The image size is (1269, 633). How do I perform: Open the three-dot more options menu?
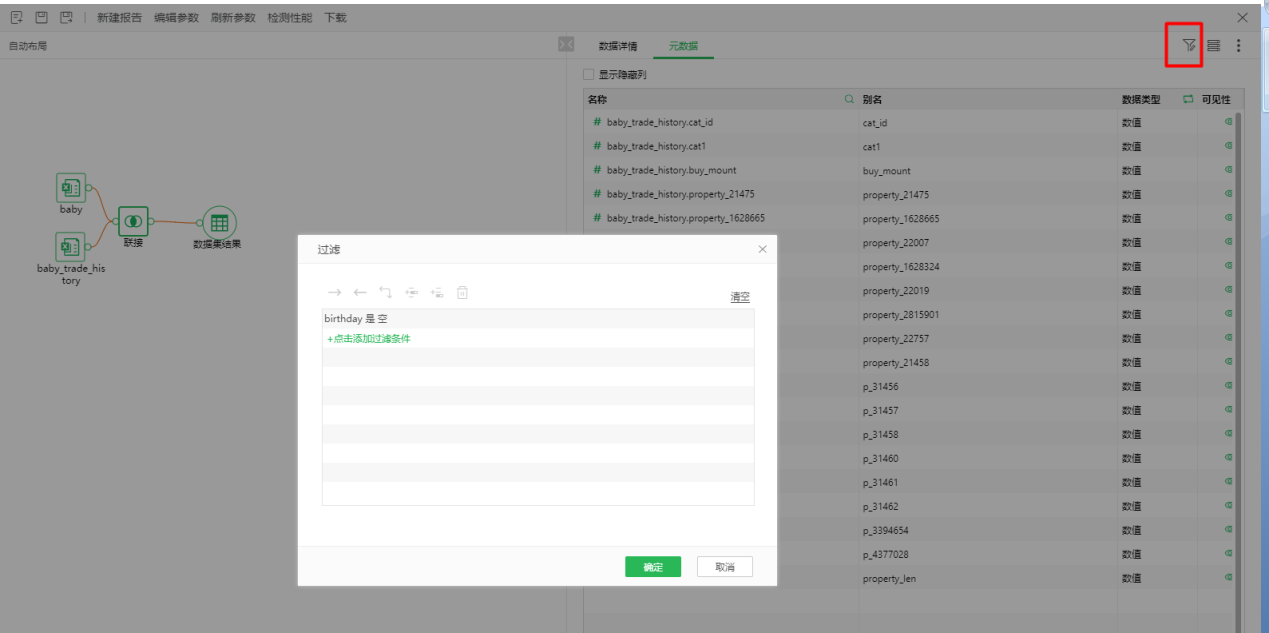coord(1238,45)
